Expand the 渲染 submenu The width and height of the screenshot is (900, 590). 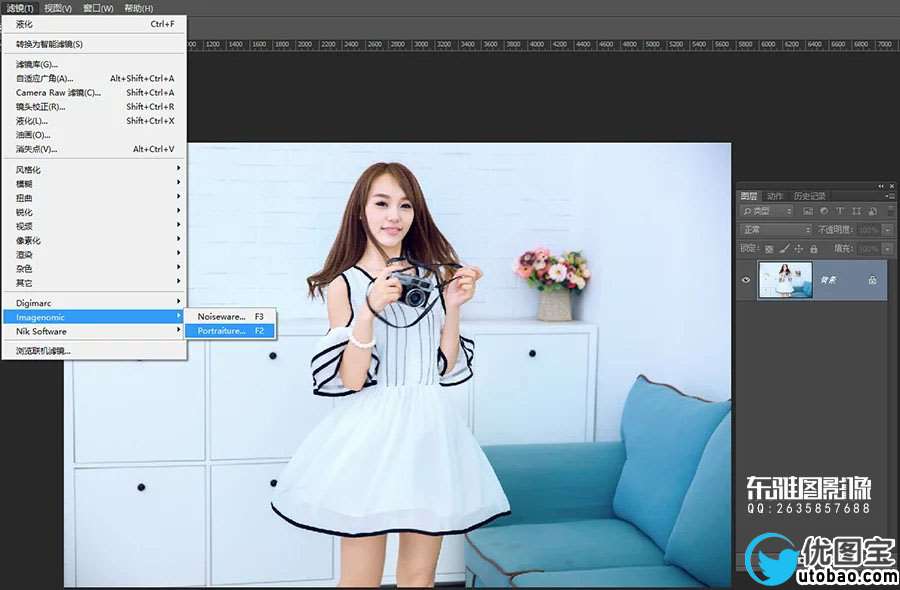click(x=95, y=254)
